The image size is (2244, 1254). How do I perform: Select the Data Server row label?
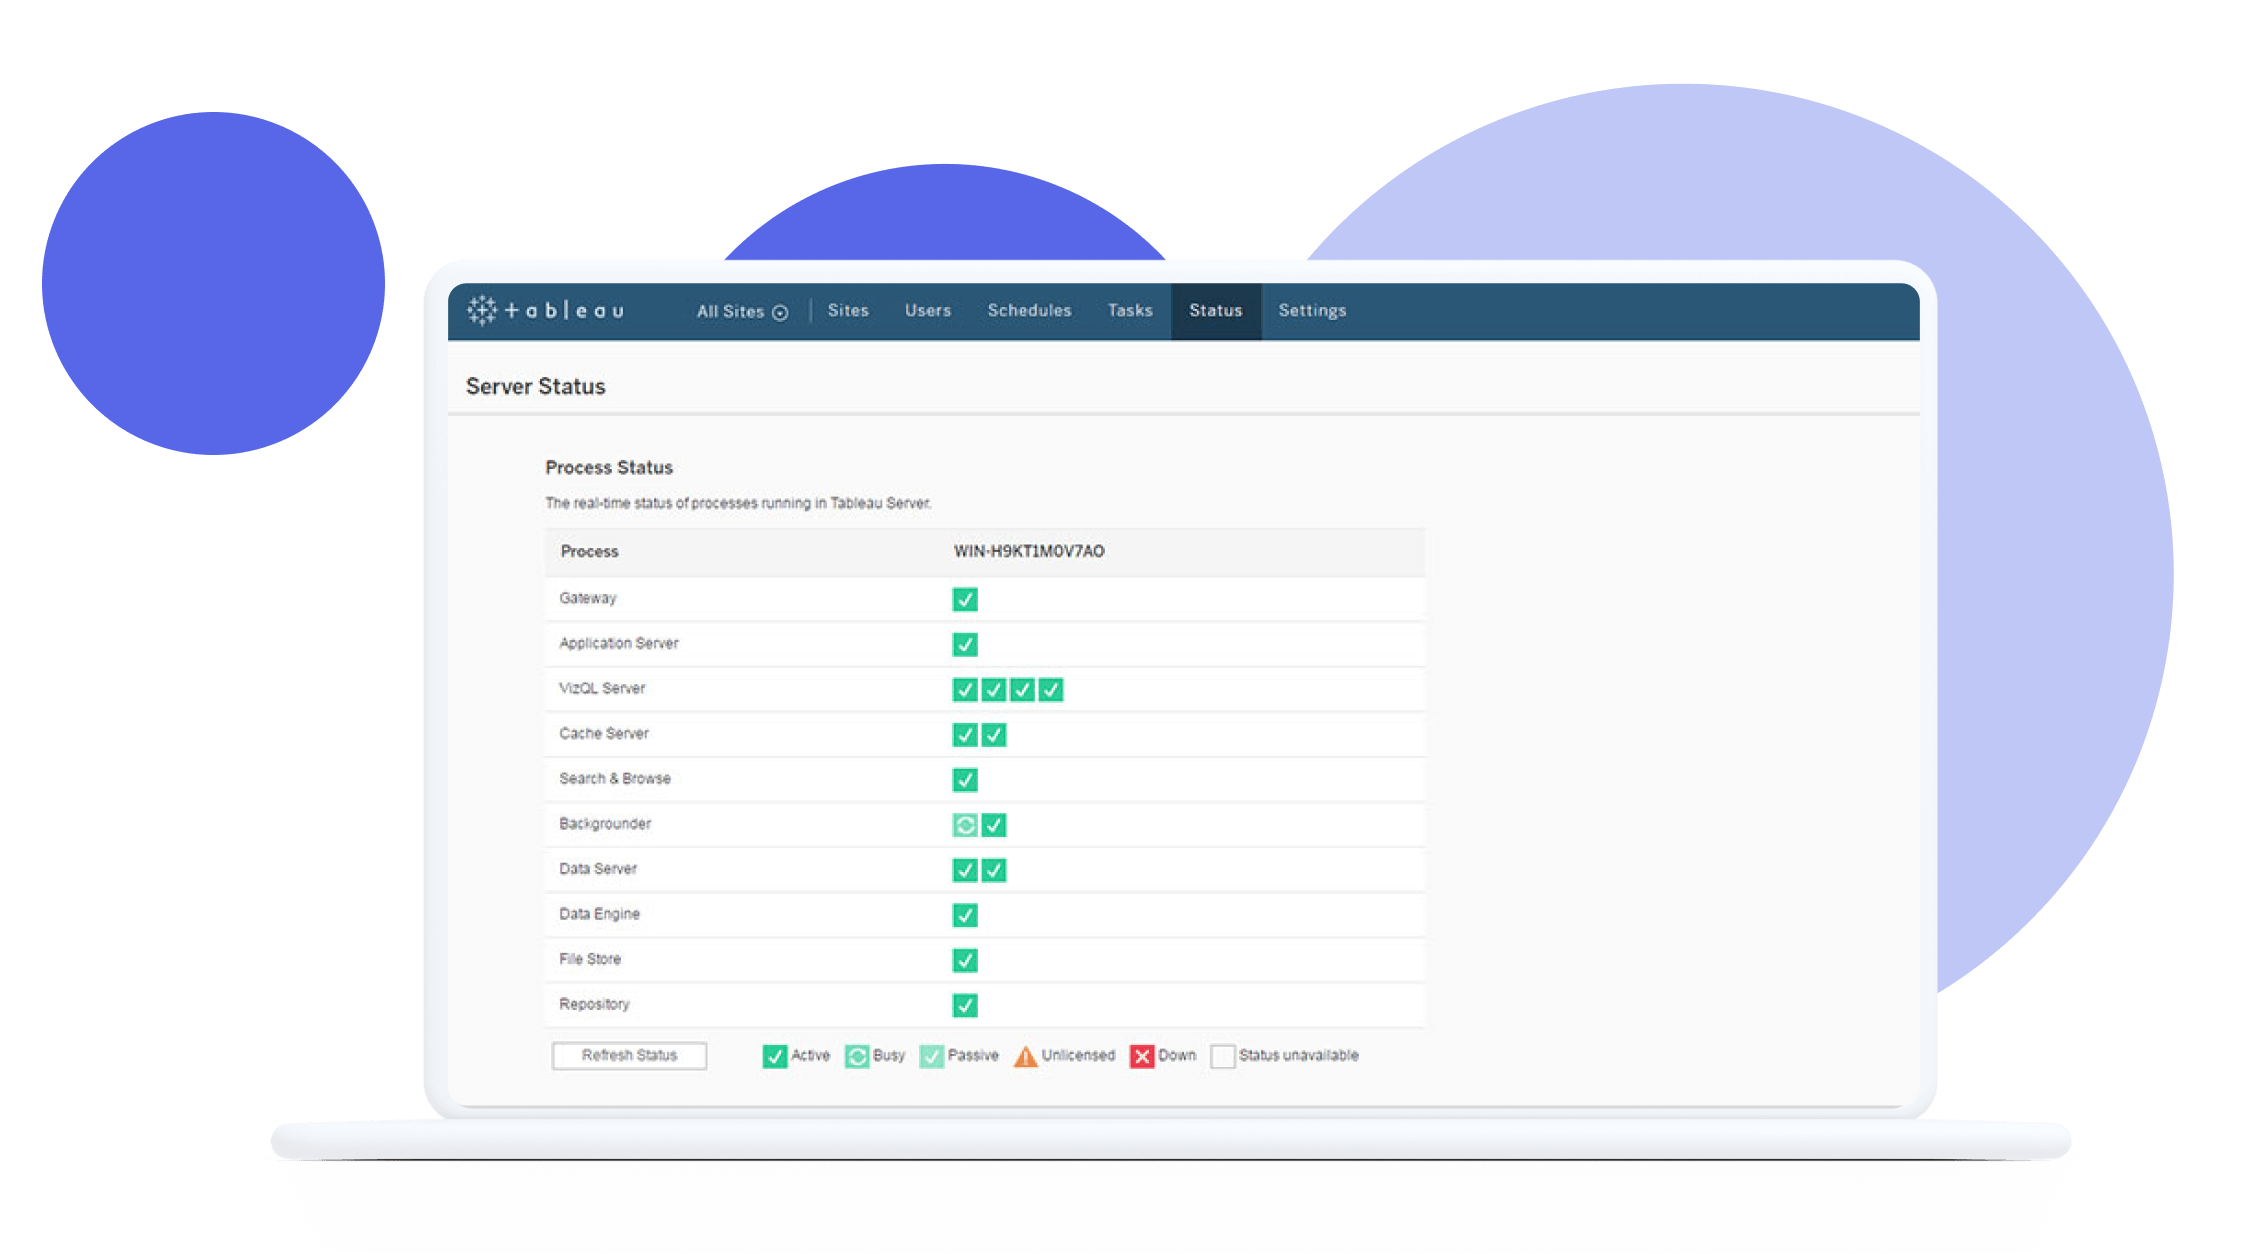coord(598,868)
